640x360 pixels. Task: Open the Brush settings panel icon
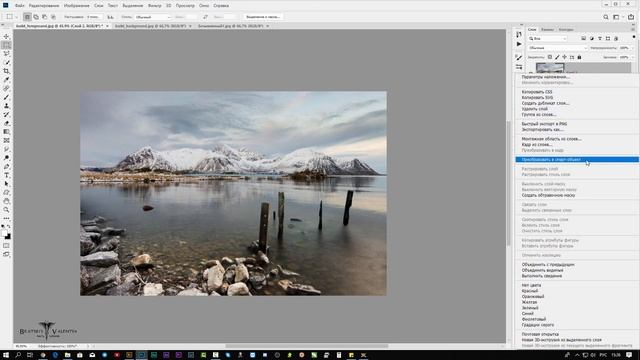click(x=519, y=58)
